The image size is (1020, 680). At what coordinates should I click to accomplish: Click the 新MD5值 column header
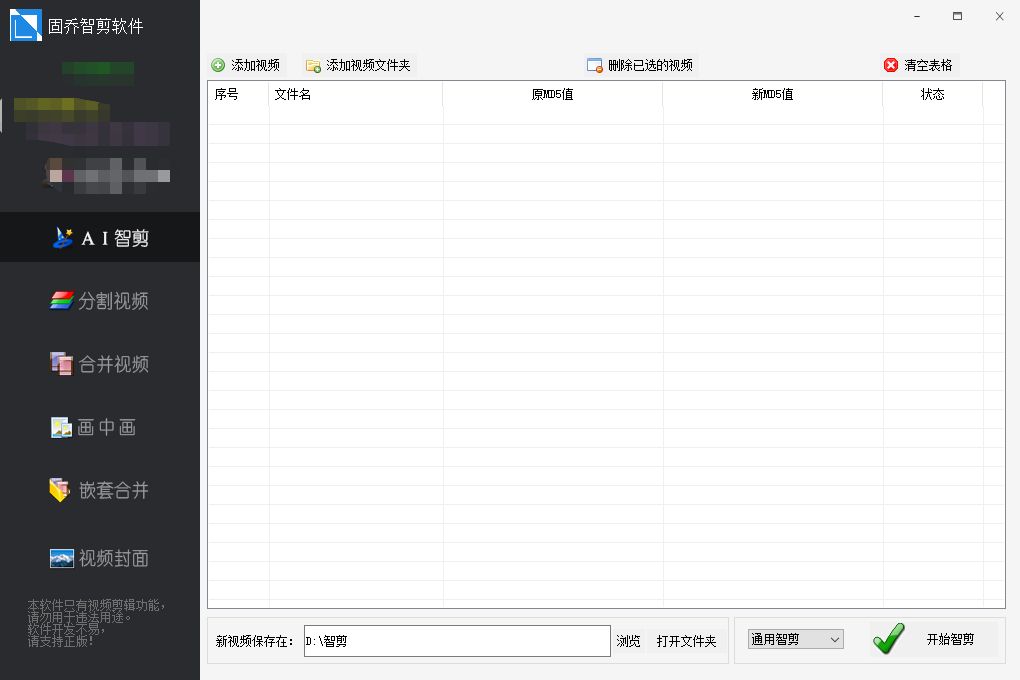click(x=772, y=94)
